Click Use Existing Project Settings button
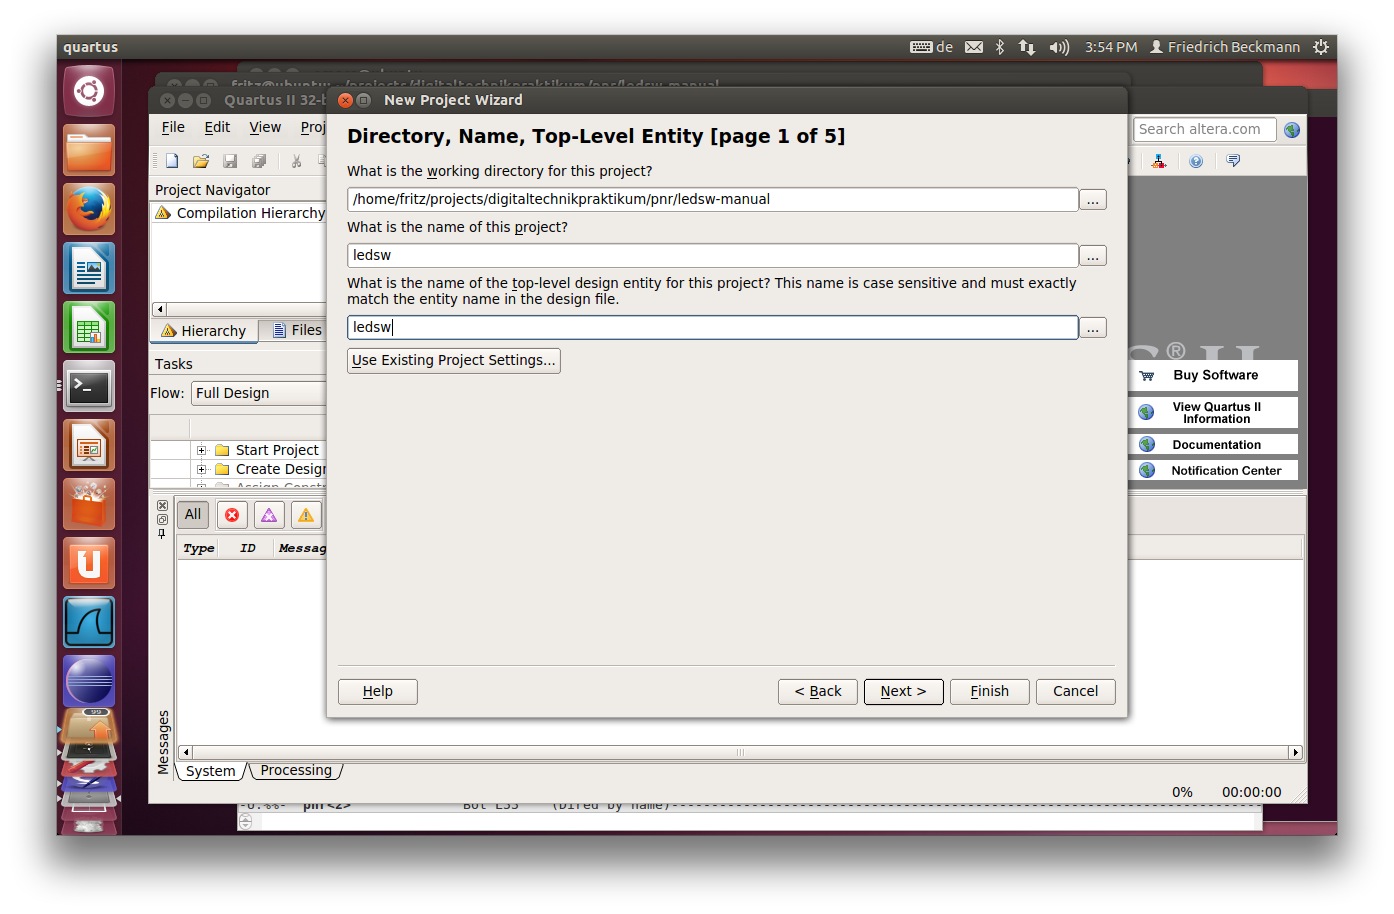This screenshot has width=1394, height=914. pos(453,360)
